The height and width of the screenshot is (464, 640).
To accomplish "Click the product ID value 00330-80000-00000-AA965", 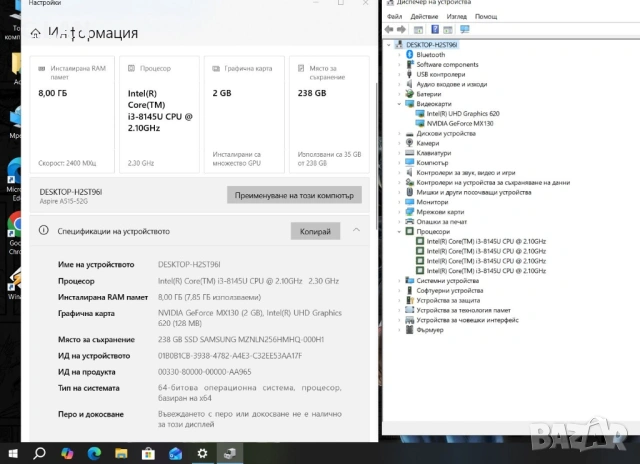I will 204,372.
